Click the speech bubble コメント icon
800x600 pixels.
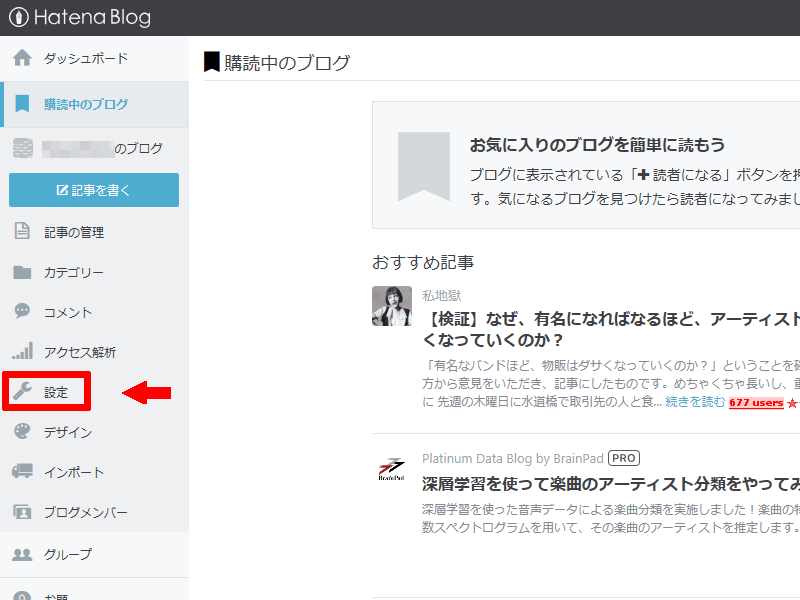tap(22, 311)
